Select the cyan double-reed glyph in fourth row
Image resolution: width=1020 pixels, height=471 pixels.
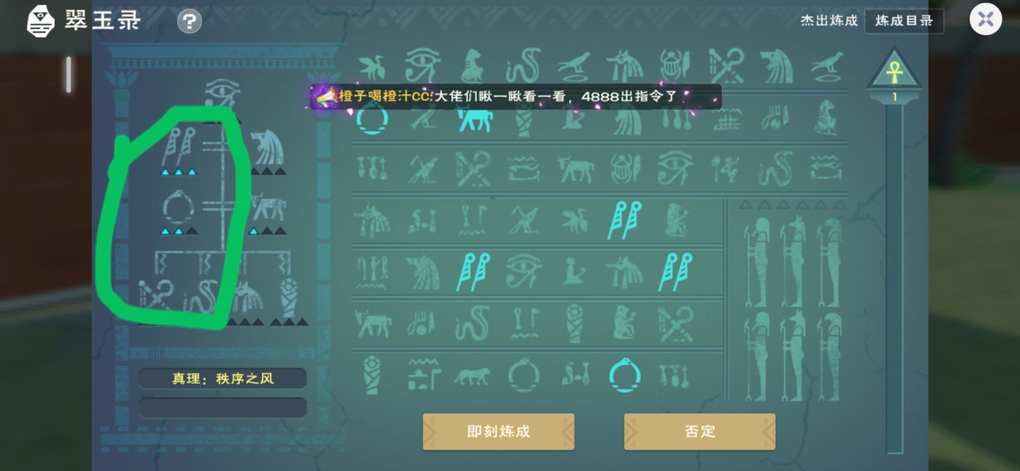point(624,221)
